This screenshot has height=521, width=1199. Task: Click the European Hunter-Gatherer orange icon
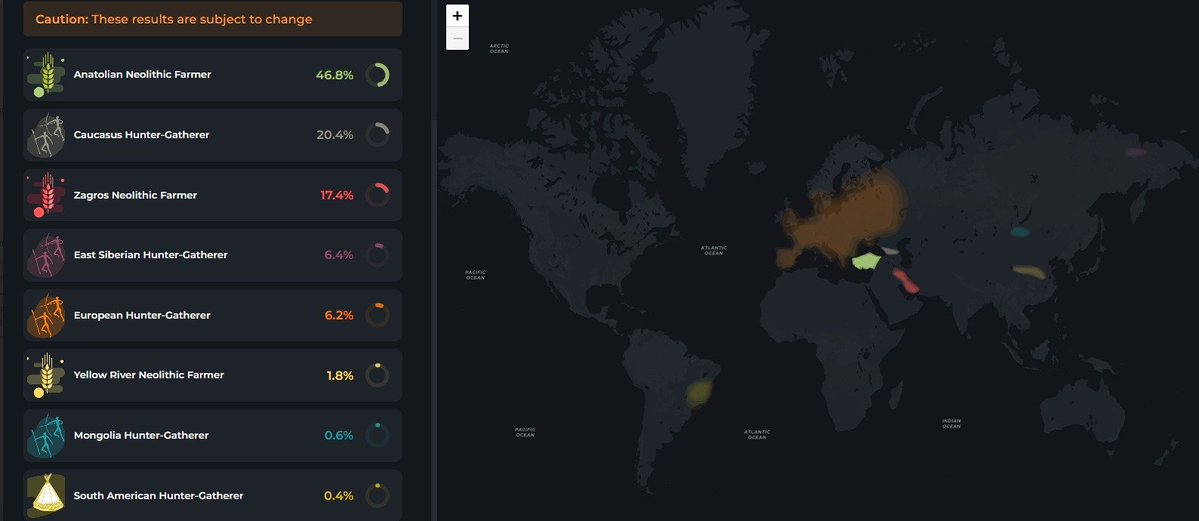pyautogui.click(x=45, y=315)
